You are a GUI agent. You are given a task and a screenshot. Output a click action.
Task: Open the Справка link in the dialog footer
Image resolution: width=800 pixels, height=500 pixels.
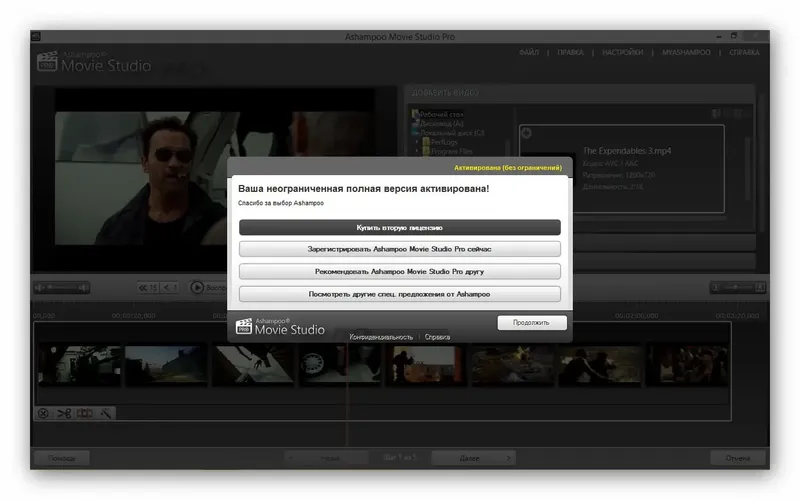pos(437,337)
